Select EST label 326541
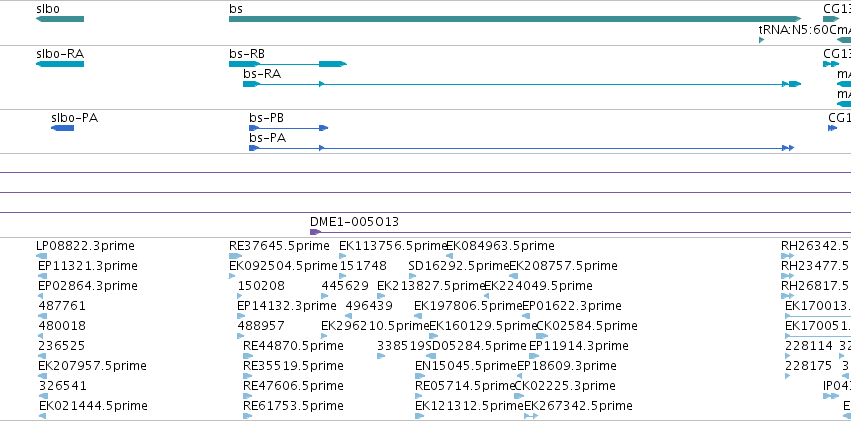Image resolution: width=851 pixels, height=421 pixels. pos(62,386)
